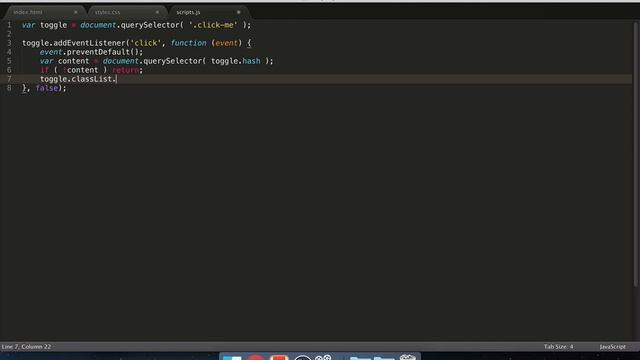Click event.preventDefault() on line 4
The width and height of the screenshot is (640, 360).
tap(91, 52)
